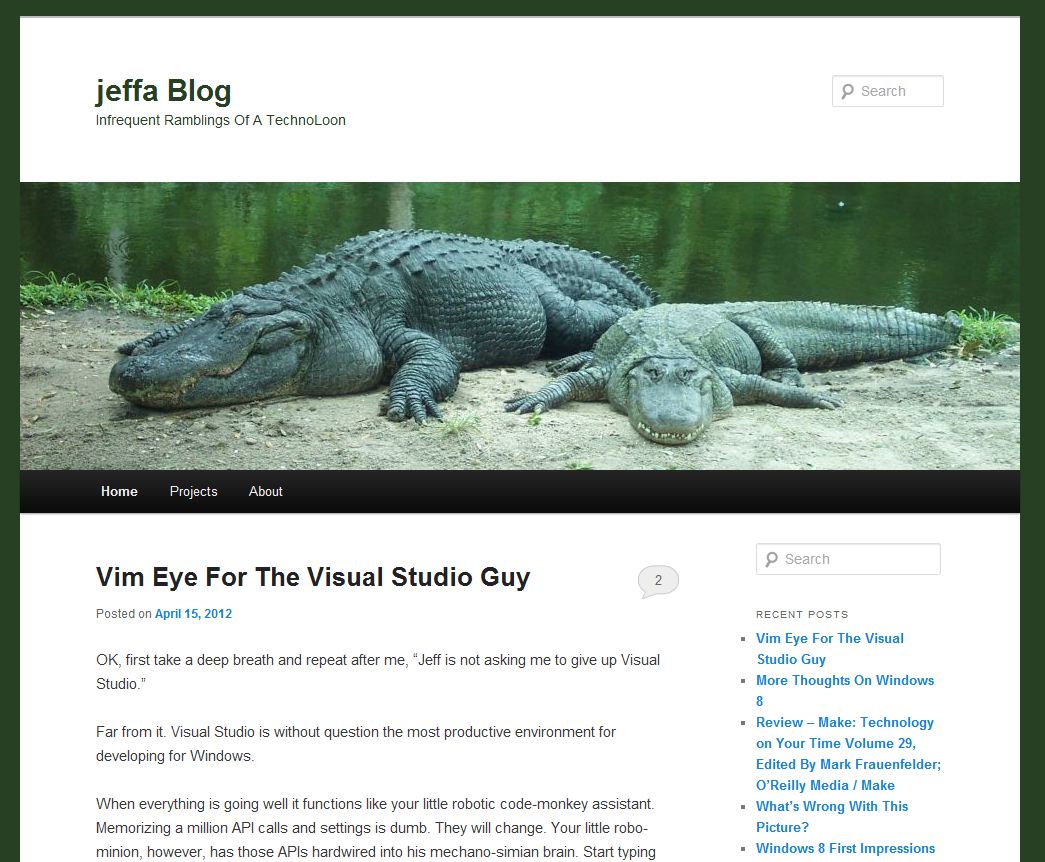Open Windows 8 First Impressions recent post
This screenshot has width=1045, height=862.
click(x=845, y=849)
